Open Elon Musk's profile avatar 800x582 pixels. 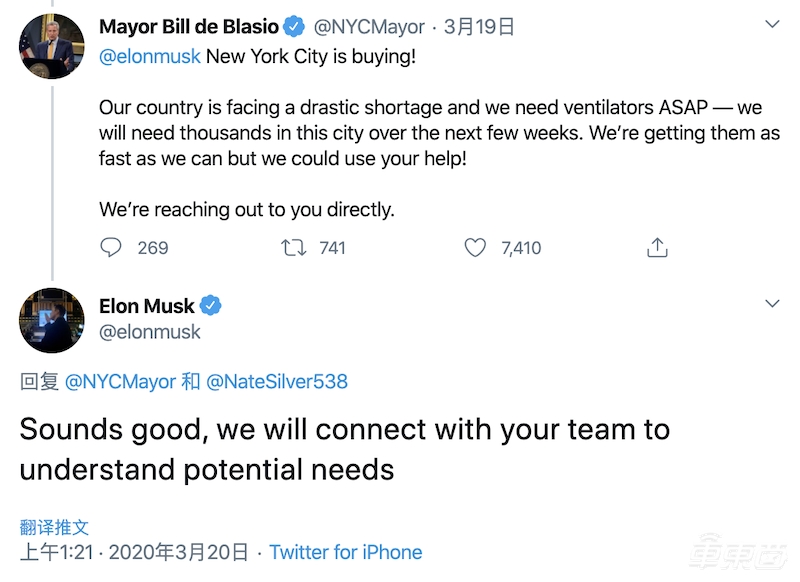click(x=51, y=320)
